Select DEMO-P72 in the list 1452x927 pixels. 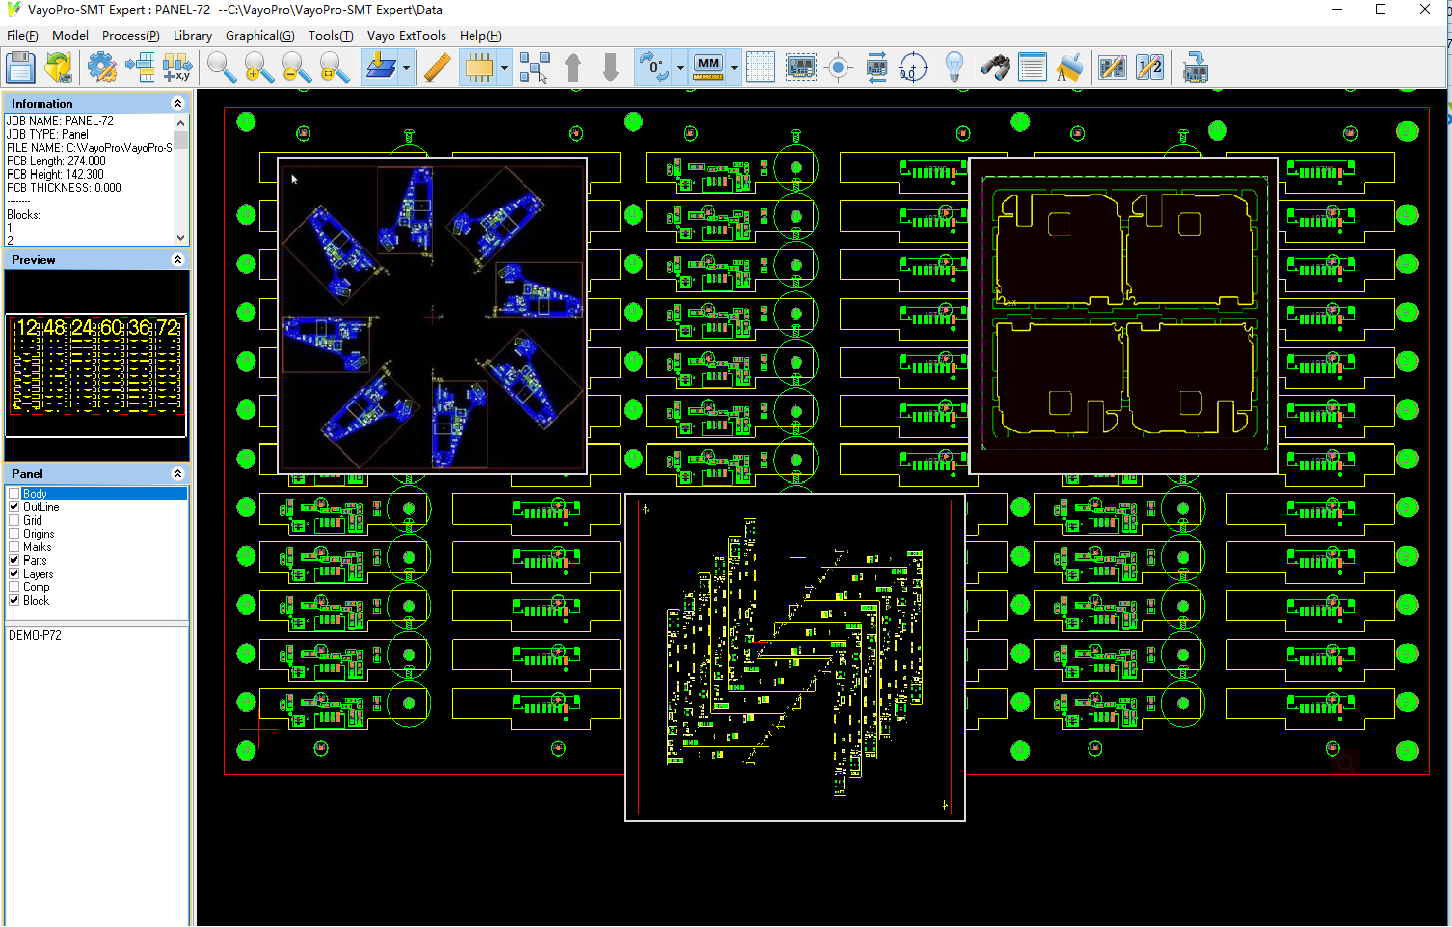pos(35,635)
